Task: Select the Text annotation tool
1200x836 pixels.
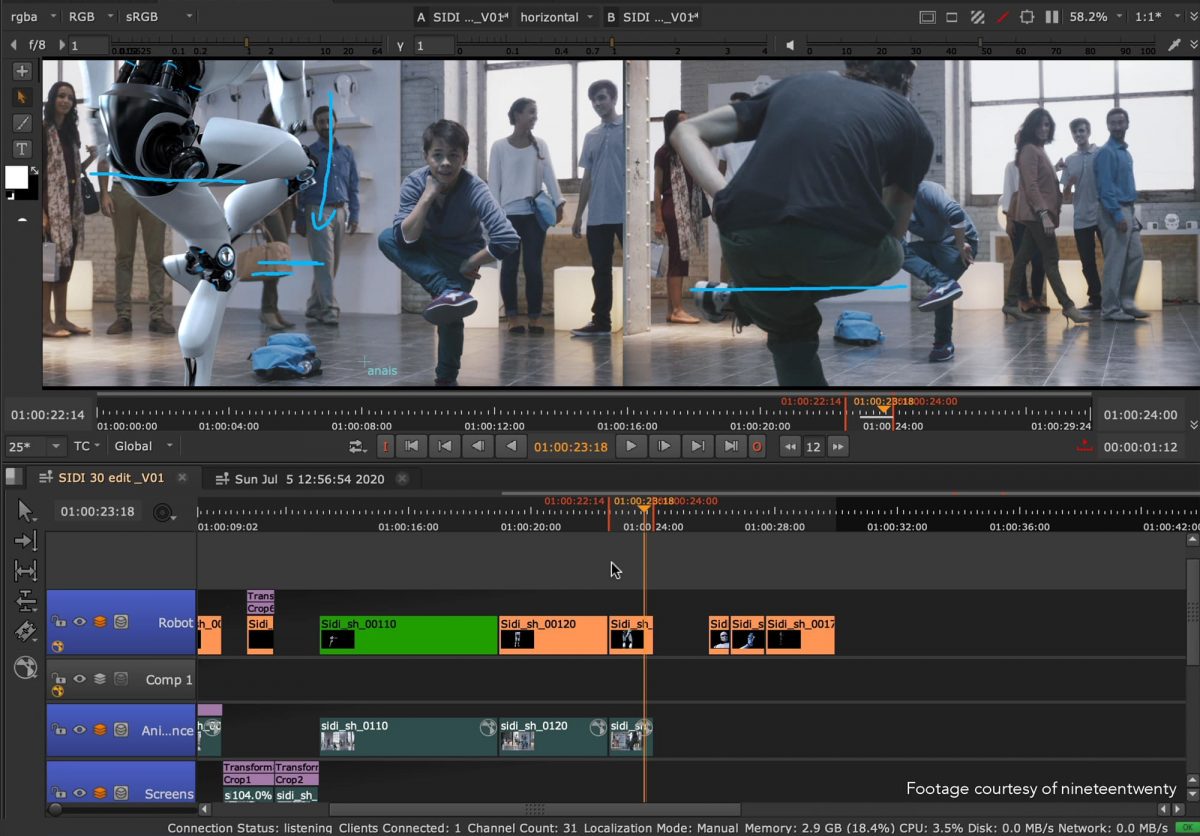Action: pos(22,149)
